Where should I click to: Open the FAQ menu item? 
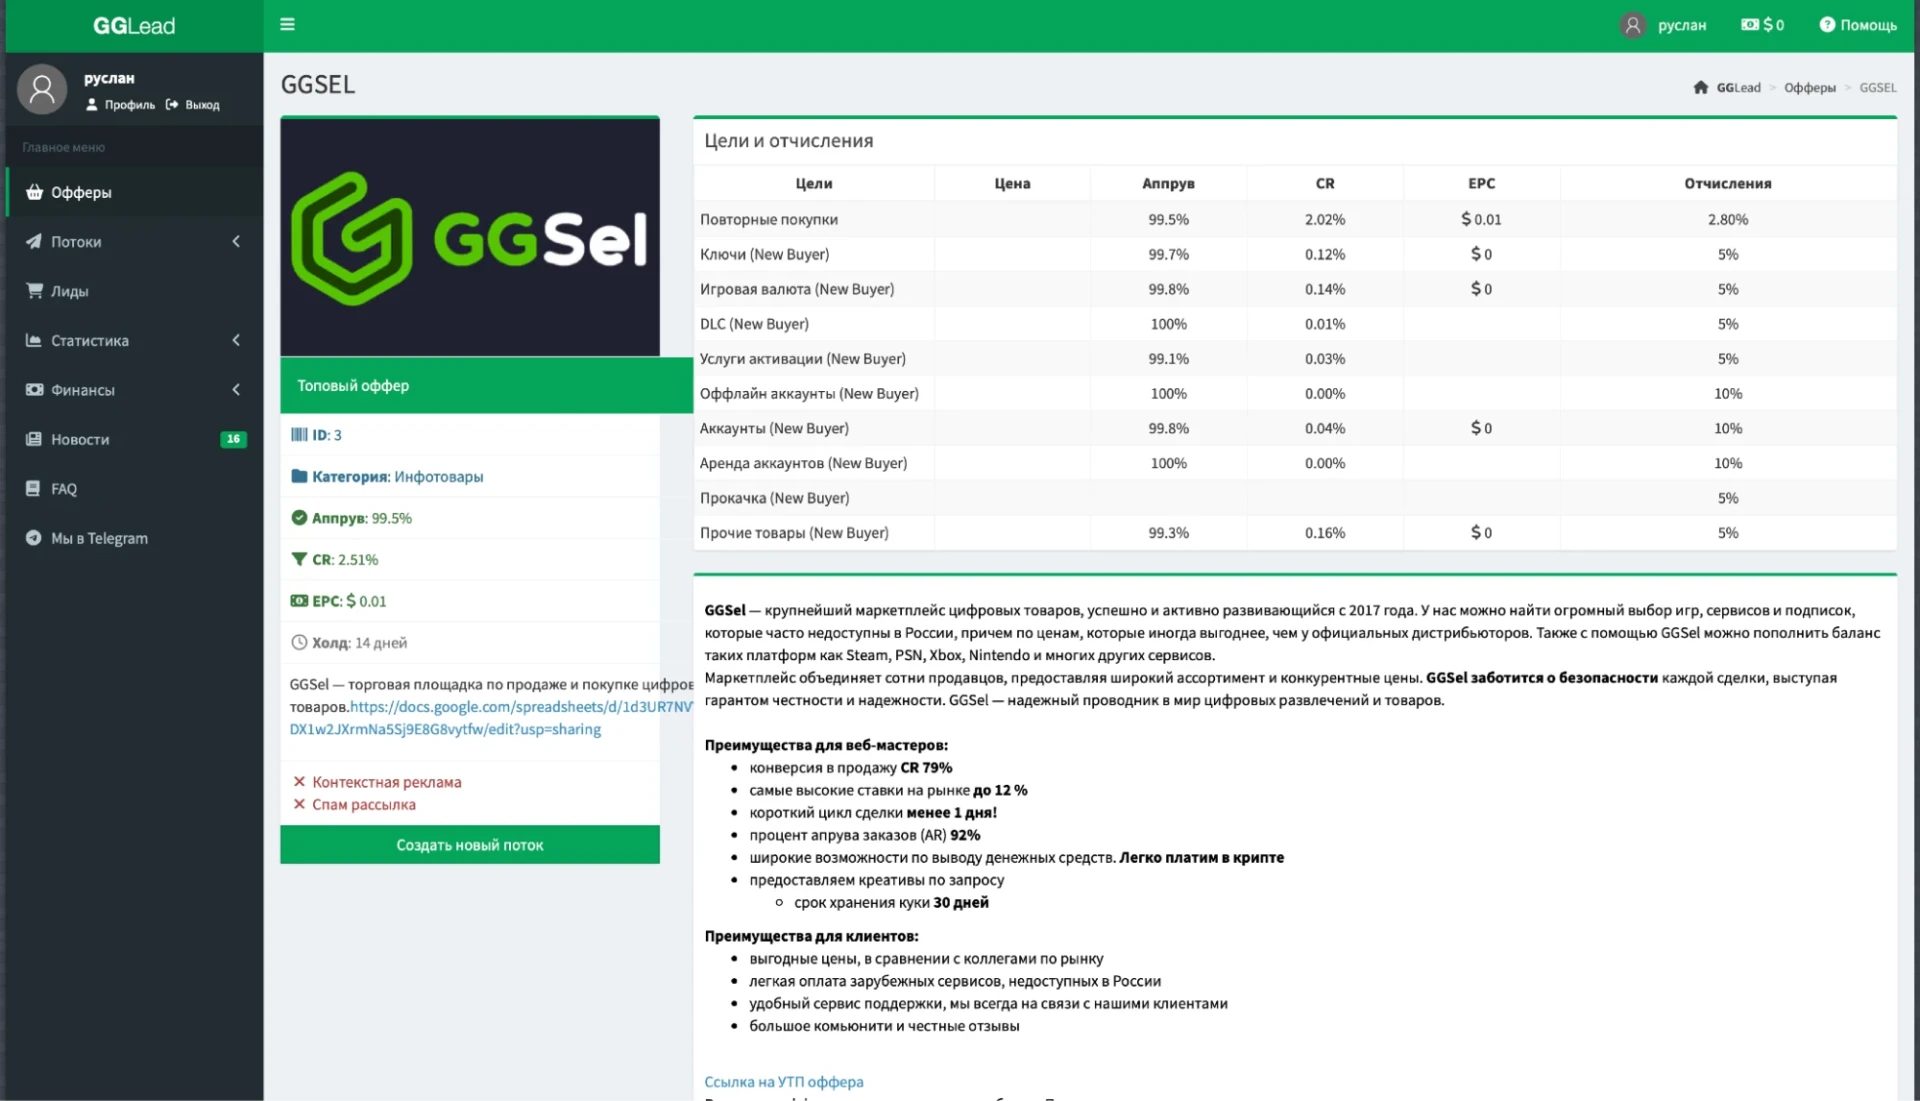pos(134,489)
